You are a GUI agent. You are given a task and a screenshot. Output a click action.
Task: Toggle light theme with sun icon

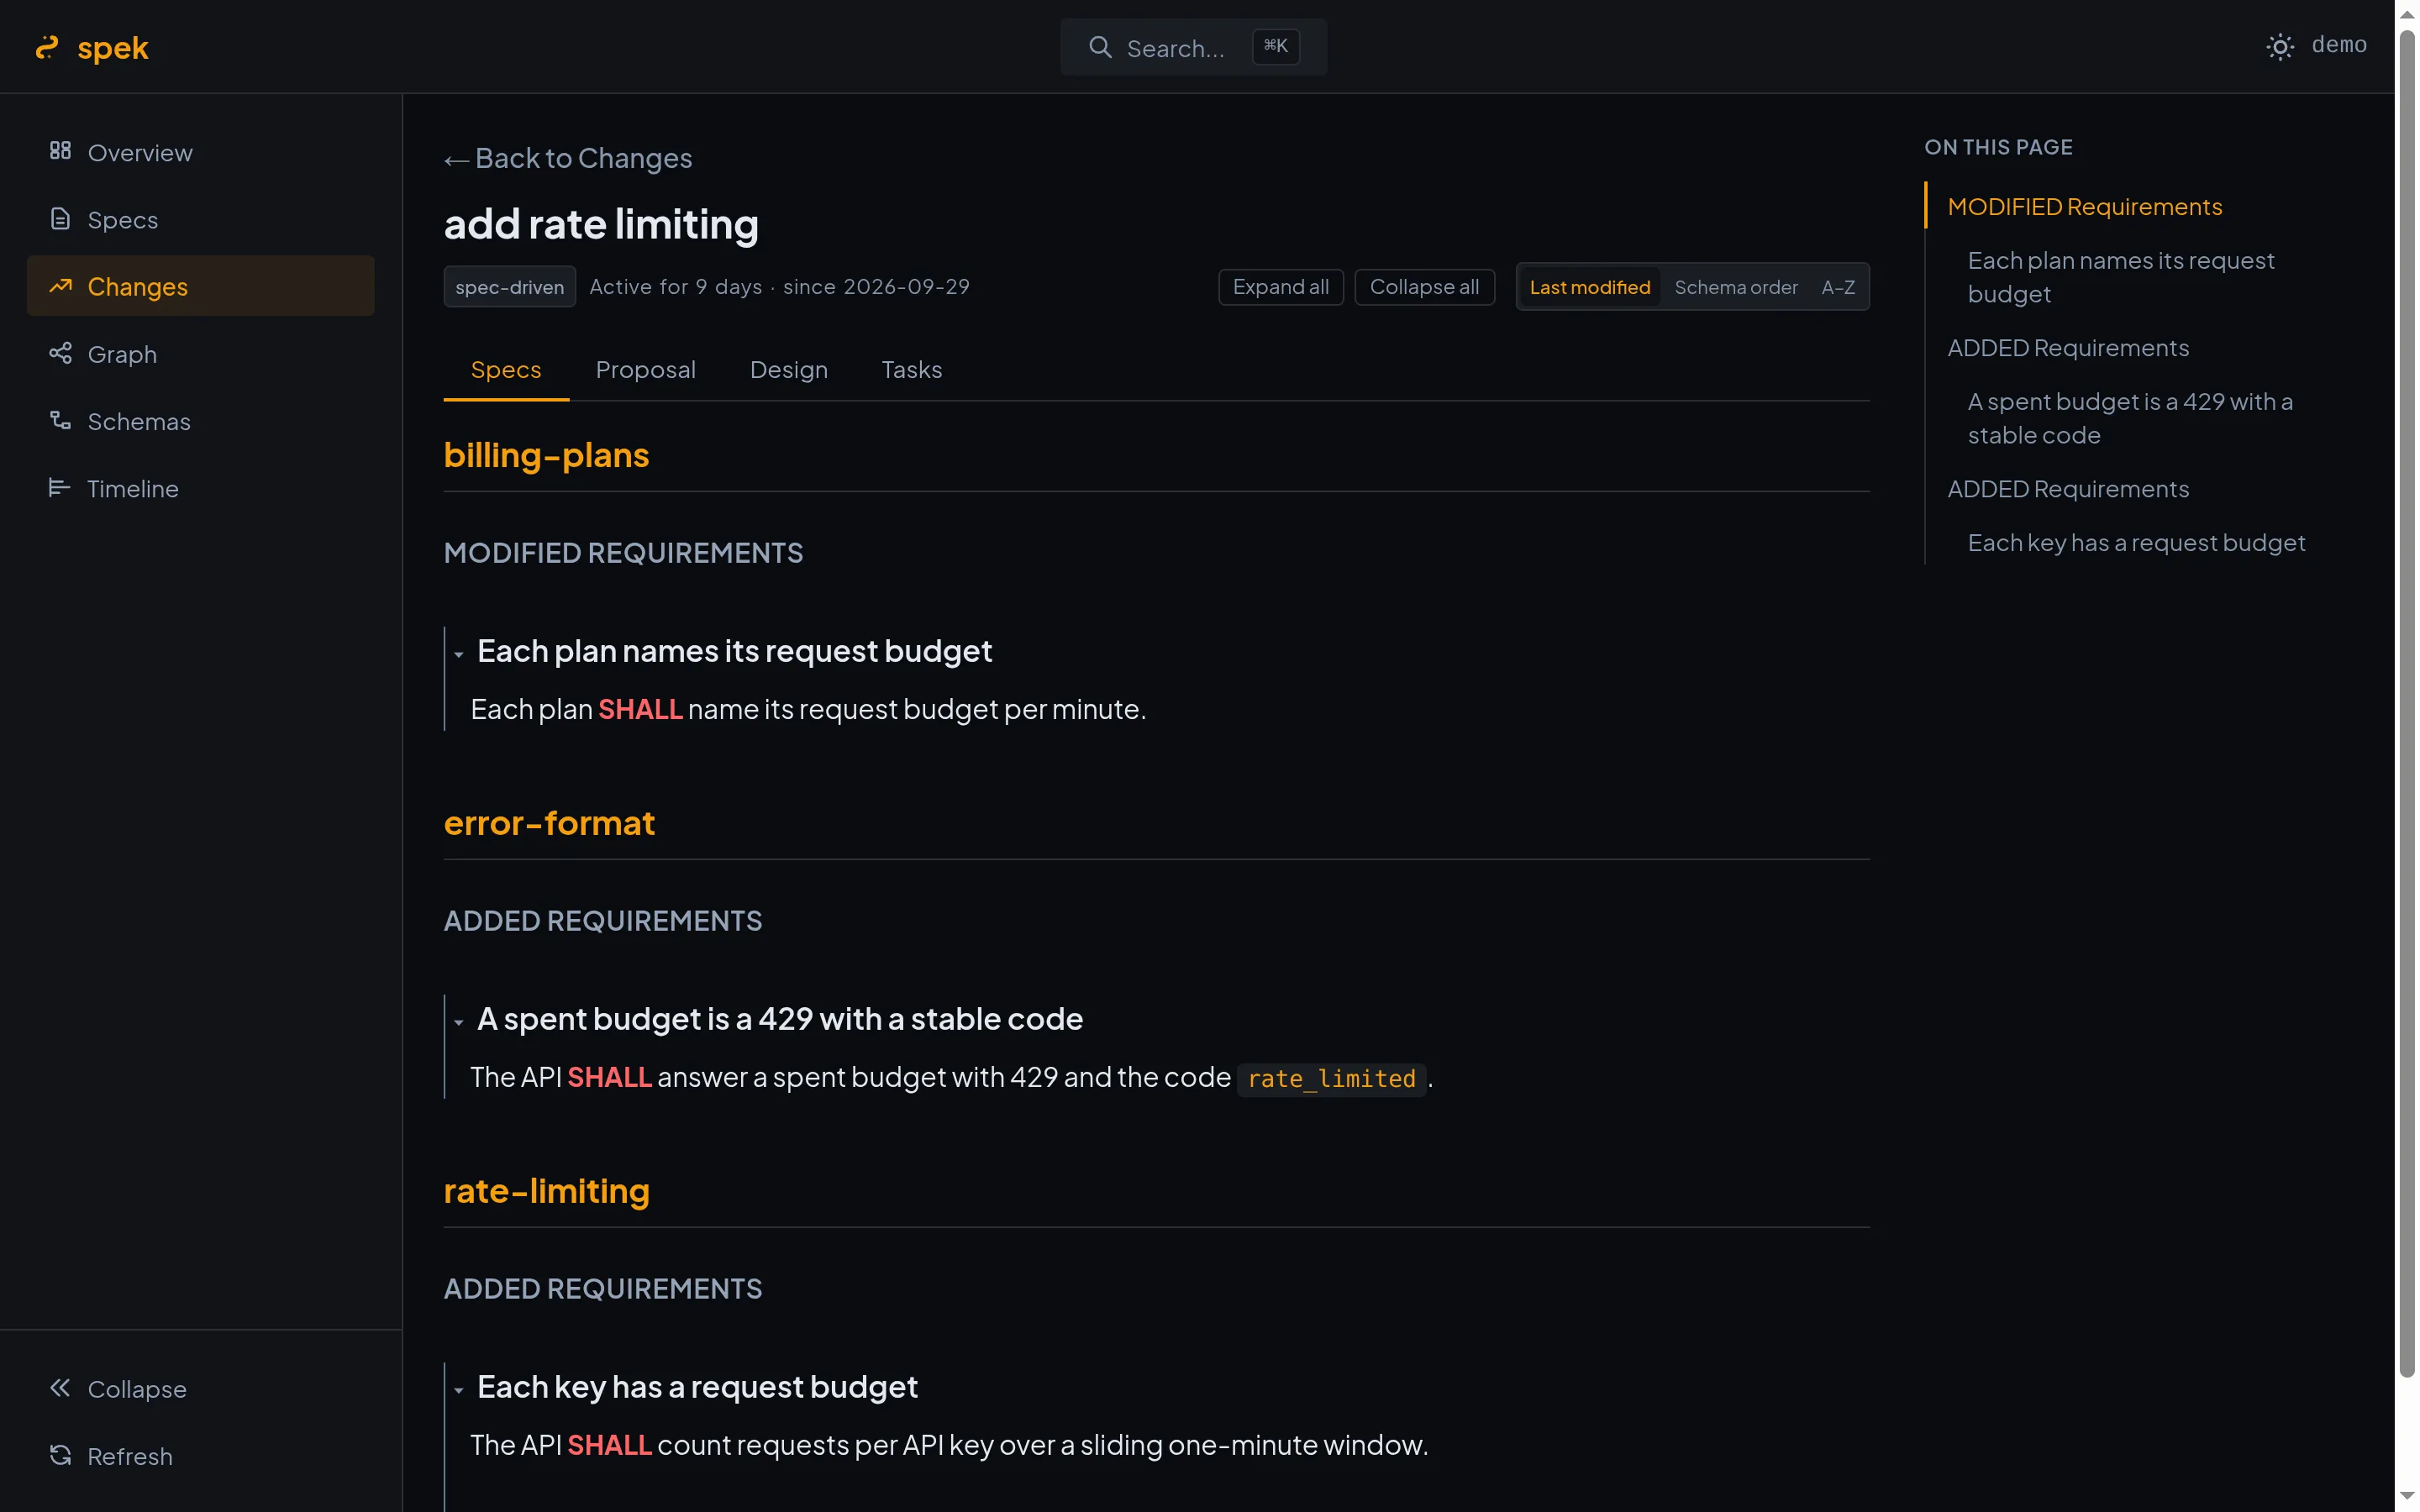click(x=2279, y=47)
